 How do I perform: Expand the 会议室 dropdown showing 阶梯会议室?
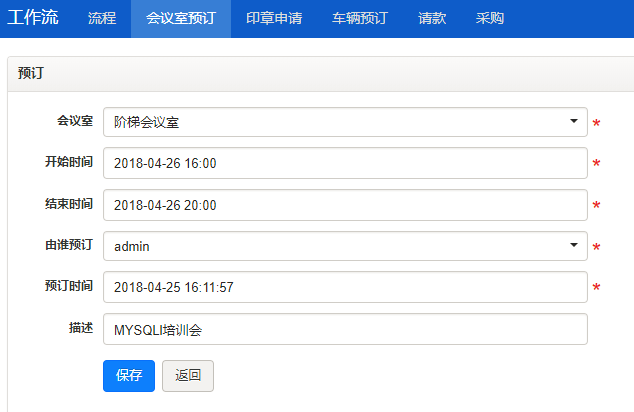345,122
